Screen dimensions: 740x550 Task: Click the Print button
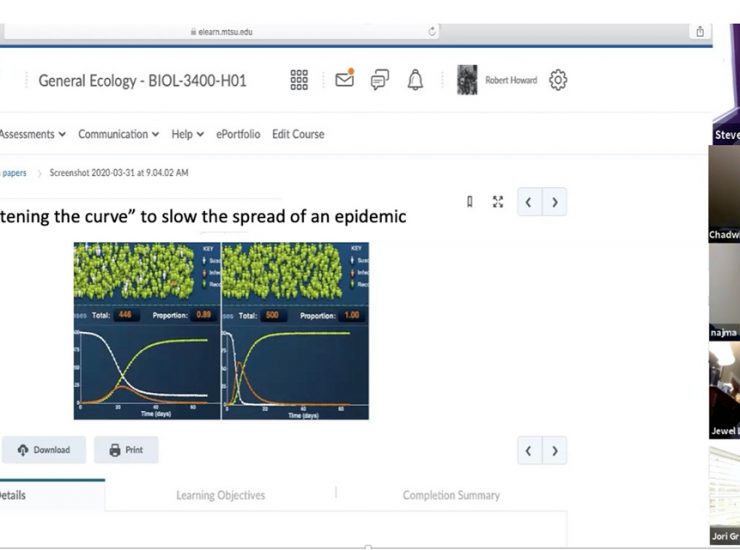click(126, 450)
